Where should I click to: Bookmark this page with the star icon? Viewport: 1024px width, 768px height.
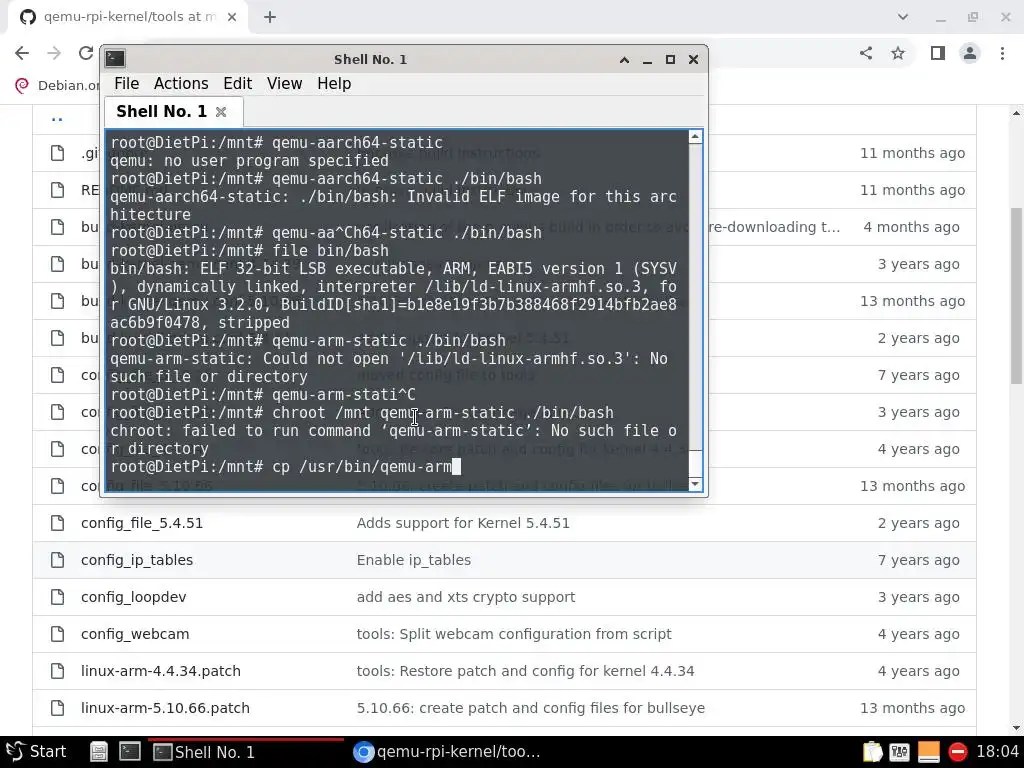click(x=898, y=53)
